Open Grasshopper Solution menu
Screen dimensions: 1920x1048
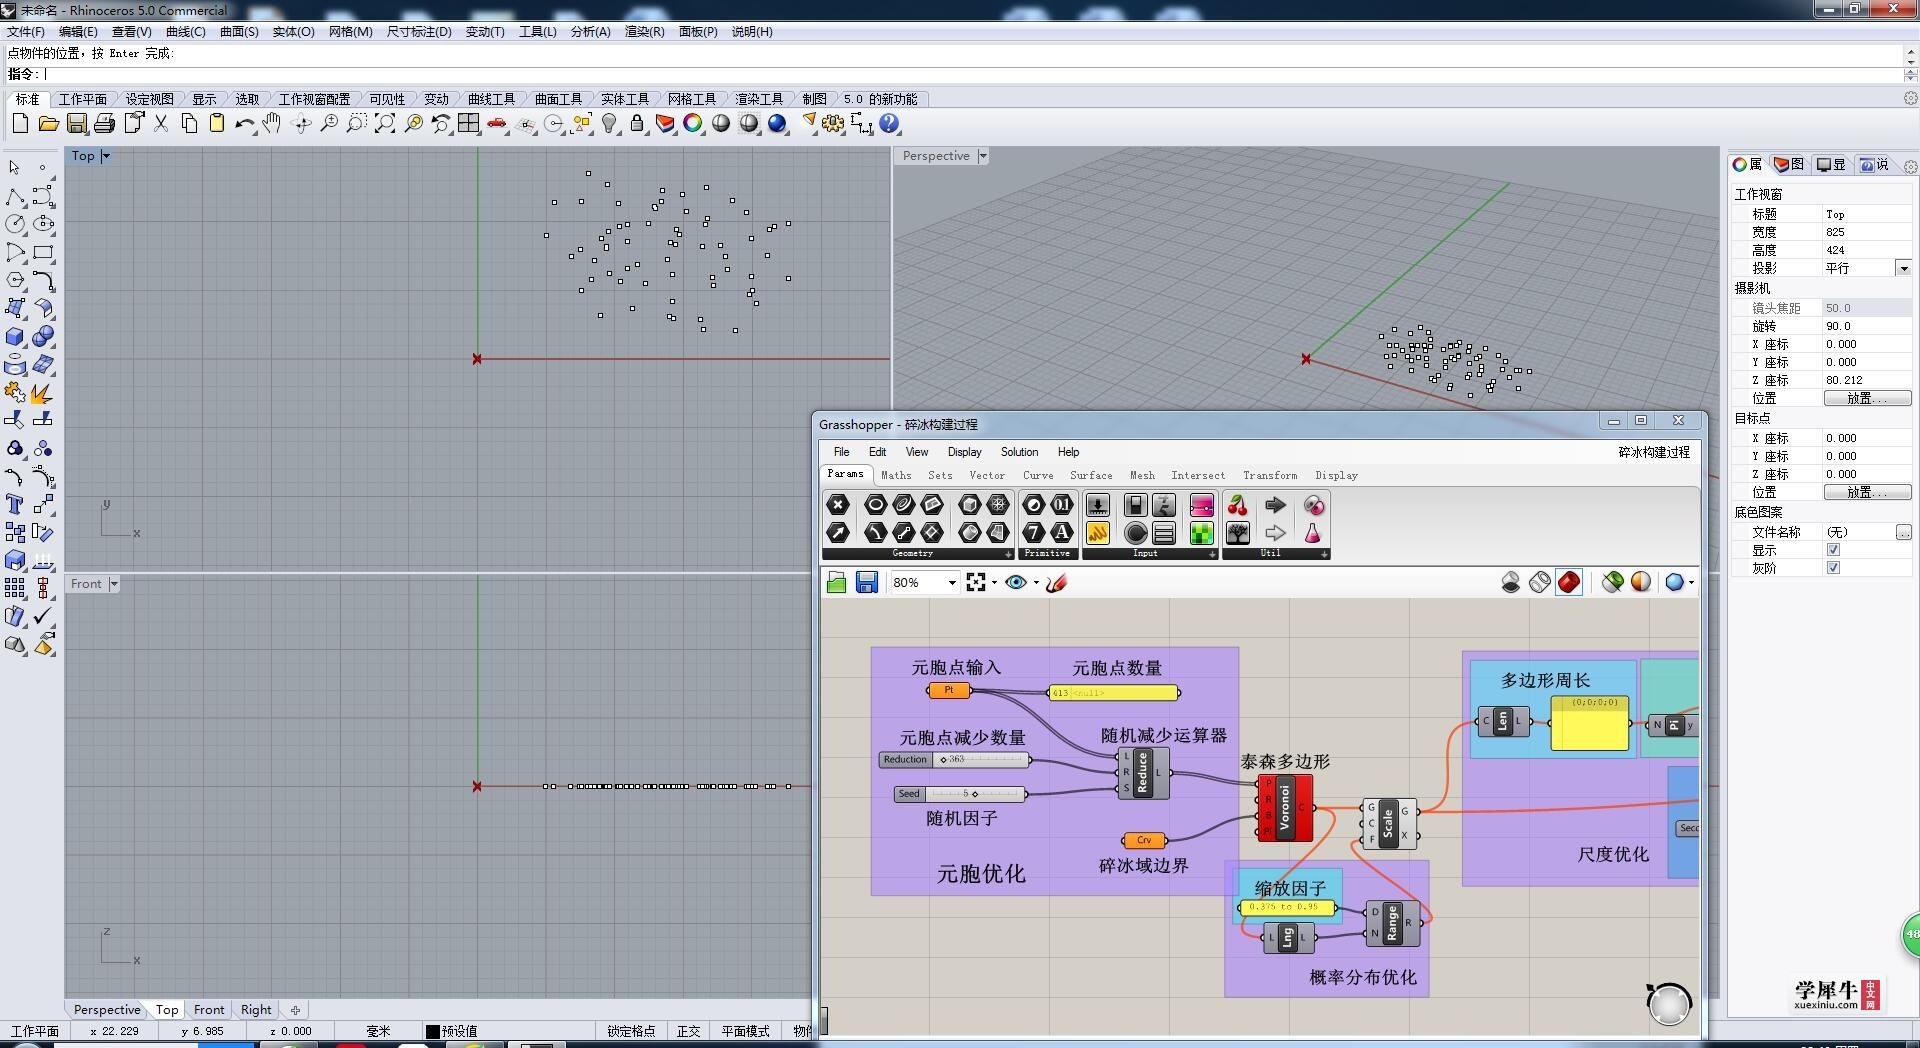click(x=1019, y=452)
